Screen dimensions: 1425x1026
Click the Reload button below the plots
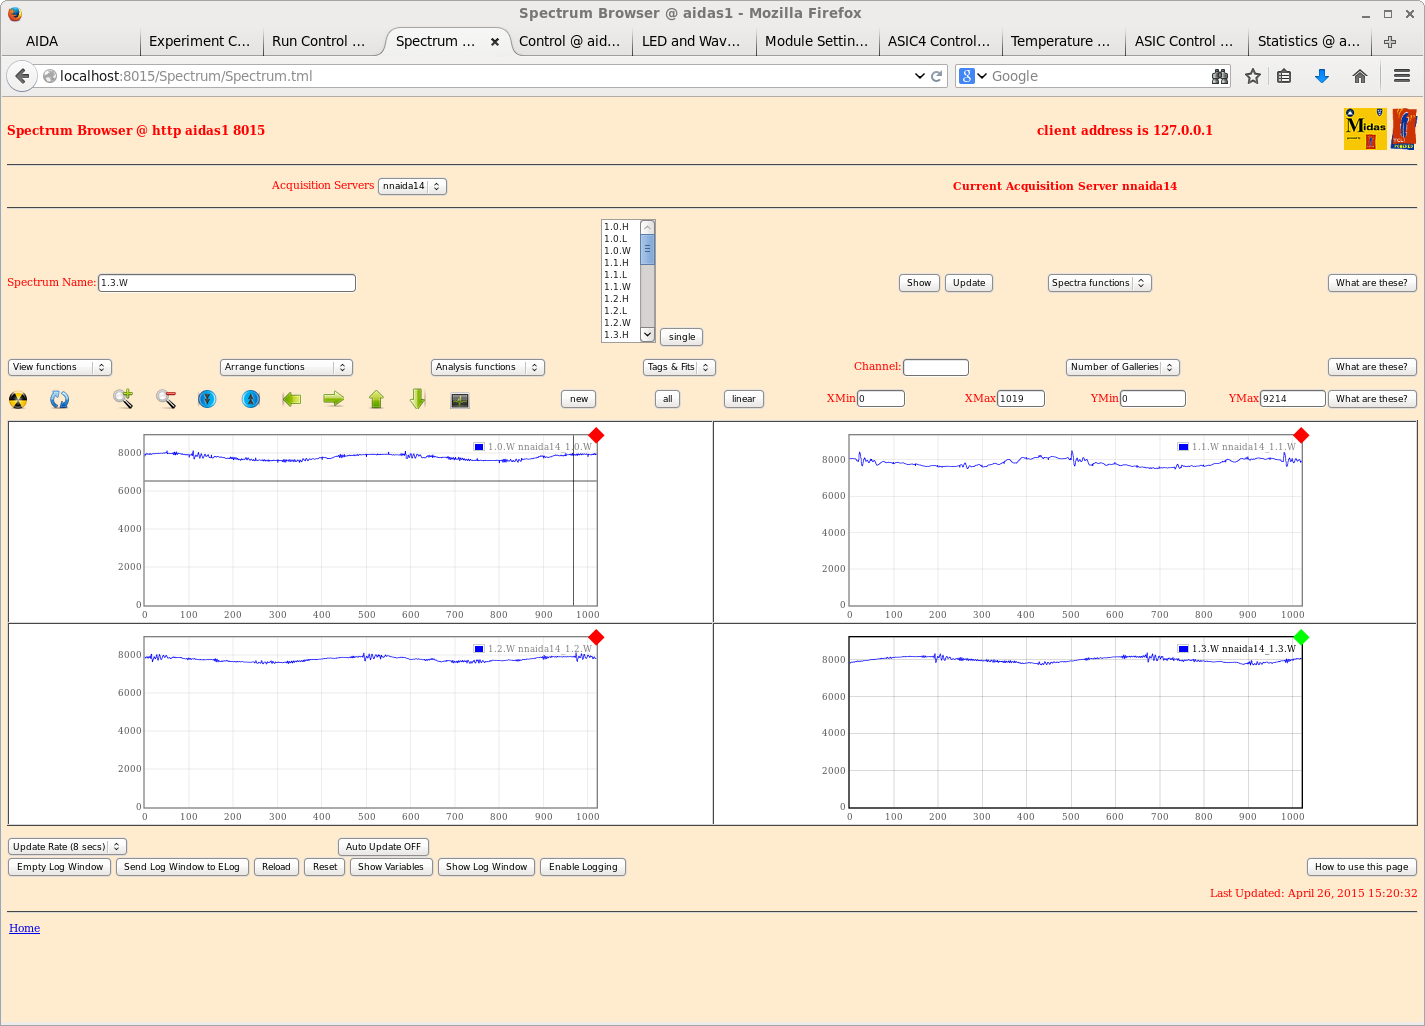[x=276, y=867]
